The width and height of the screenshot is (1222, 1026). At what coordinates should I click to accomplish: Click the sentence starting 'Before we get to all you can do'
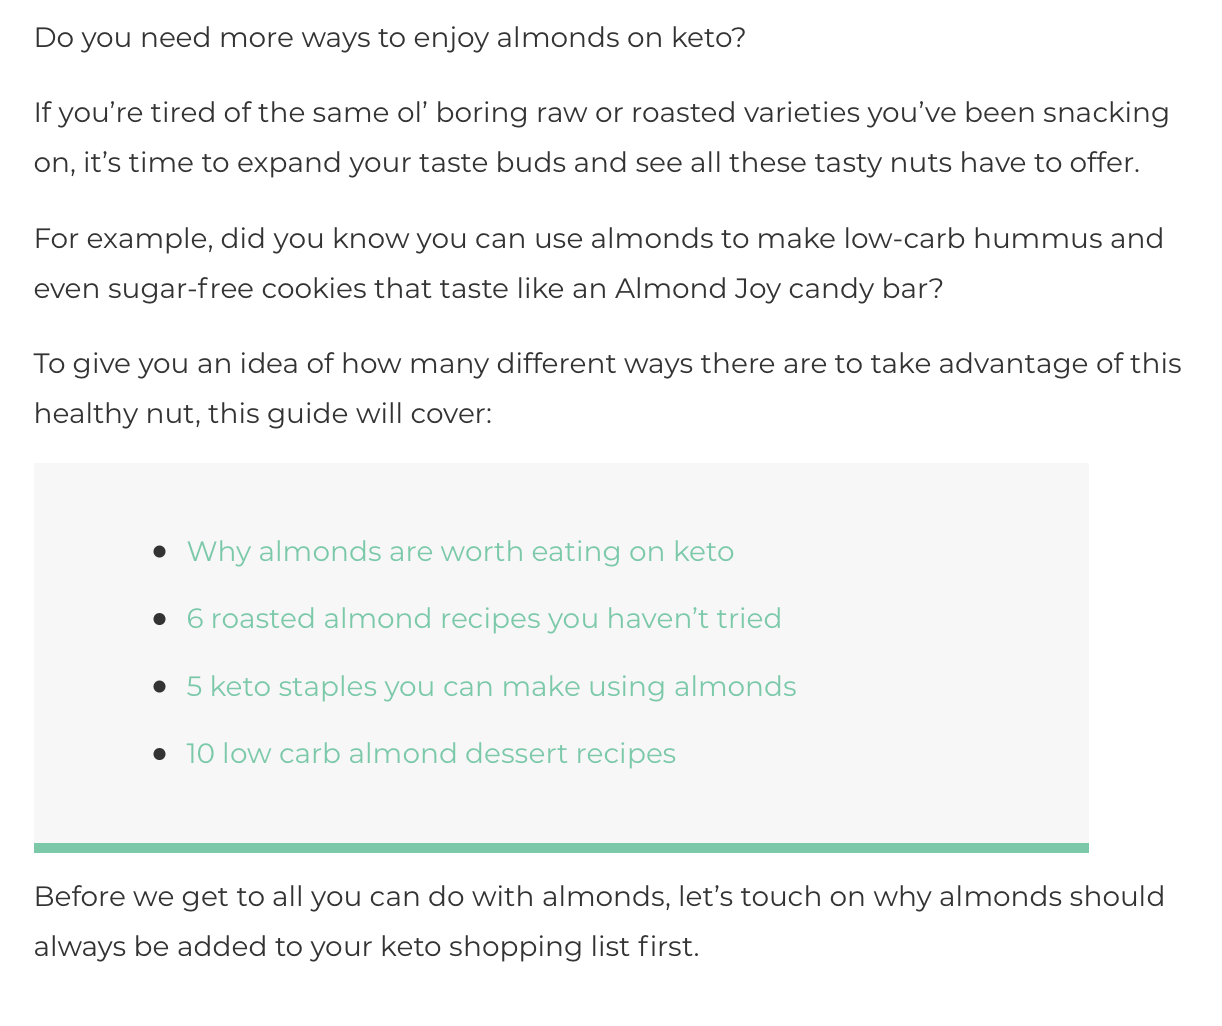point(599,922)
